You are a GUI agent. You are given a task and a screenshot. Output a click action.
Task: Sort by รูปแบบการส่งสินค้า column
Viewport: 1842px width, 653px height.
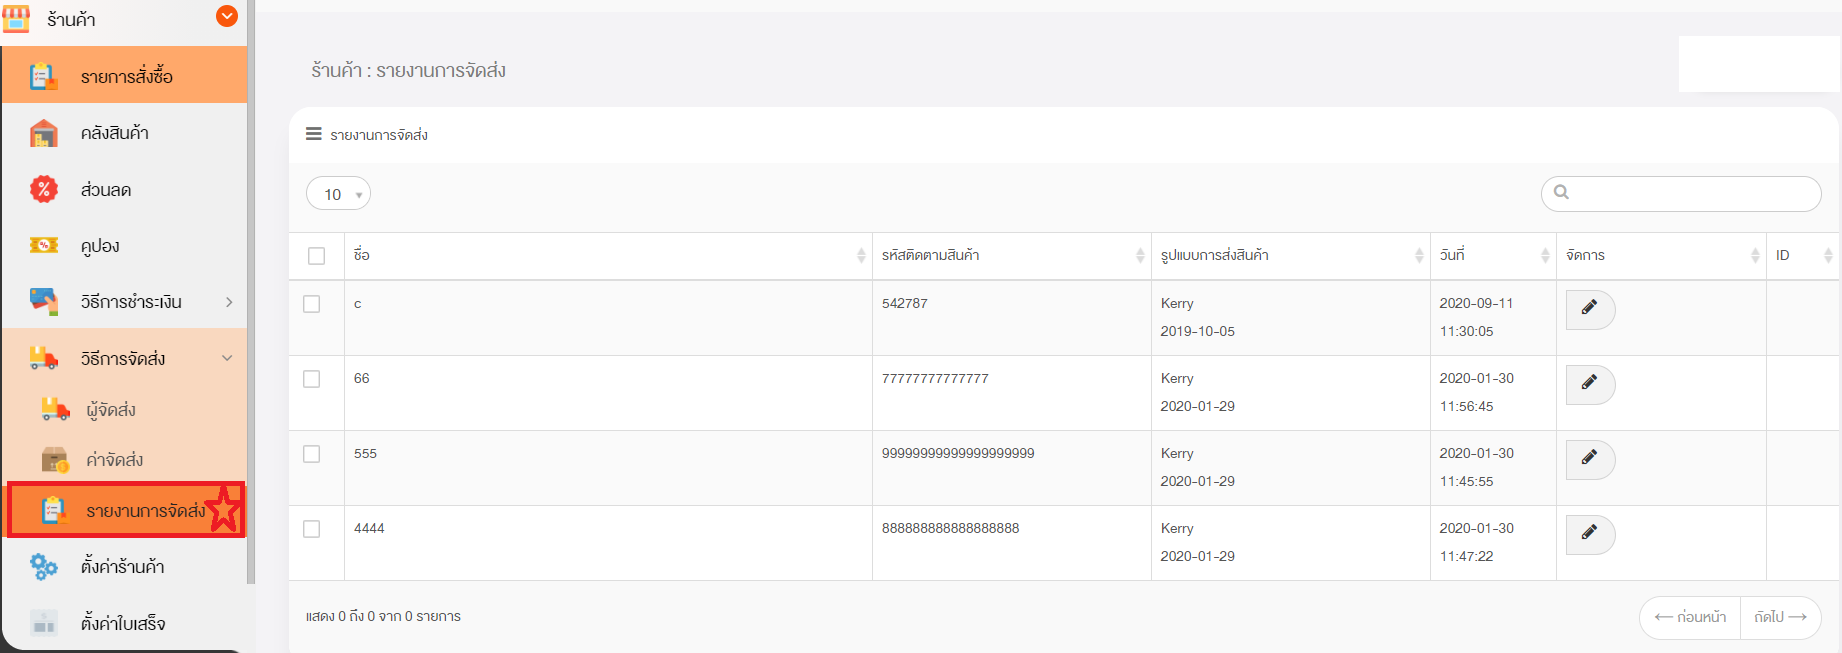tap(1291, 256)
